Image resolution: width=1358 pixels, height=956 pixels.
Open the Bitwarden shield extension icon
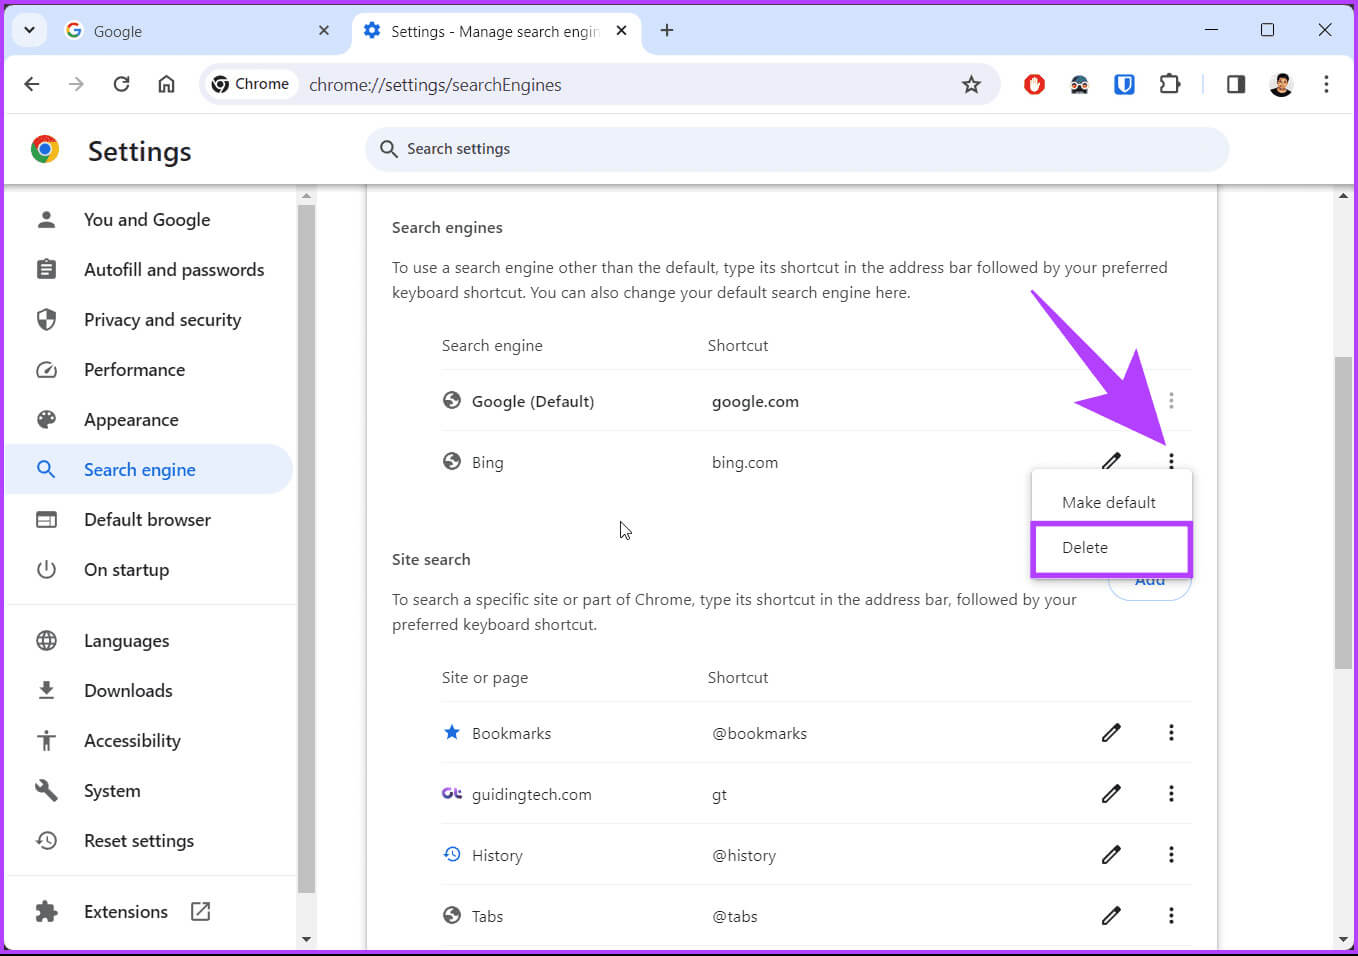click(x=1124, y=85)
